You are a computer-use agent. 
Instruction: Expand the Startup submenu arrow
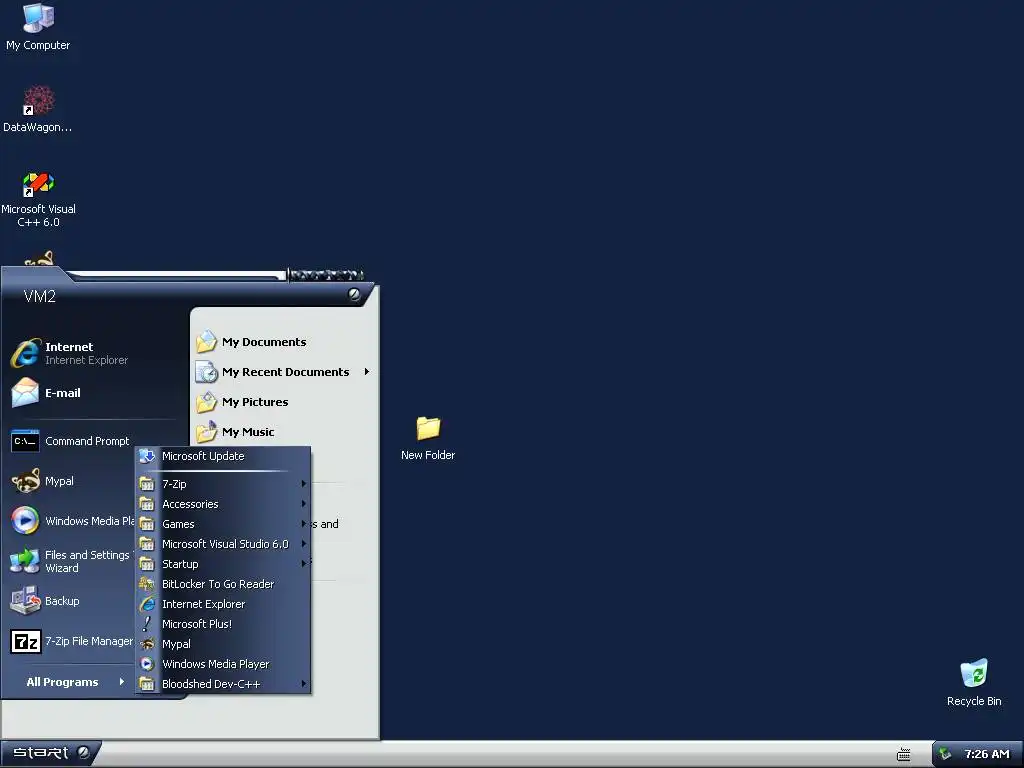[x=304, y=564]
